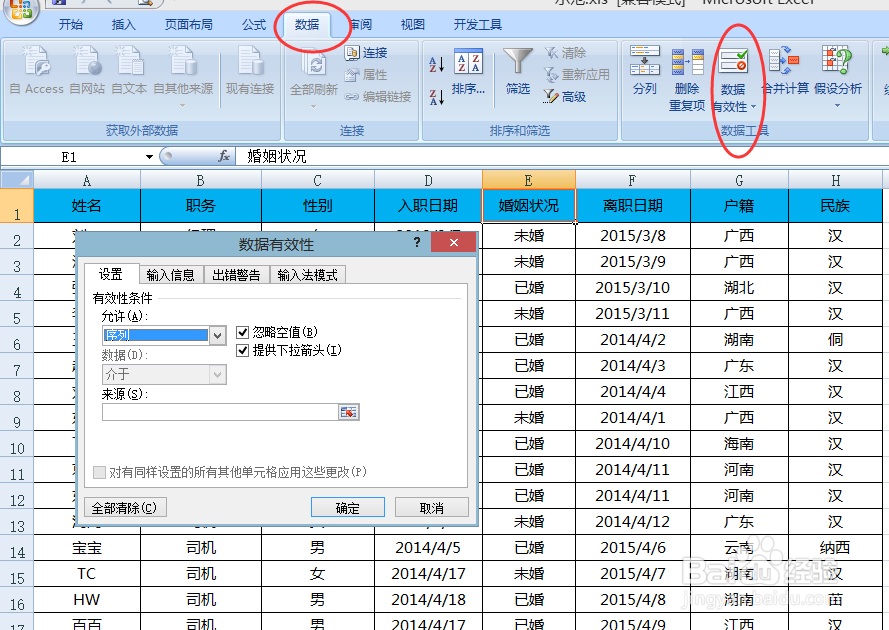
Task: Switch to 设置 tab in dialog
Action: [x=111, y=274]
